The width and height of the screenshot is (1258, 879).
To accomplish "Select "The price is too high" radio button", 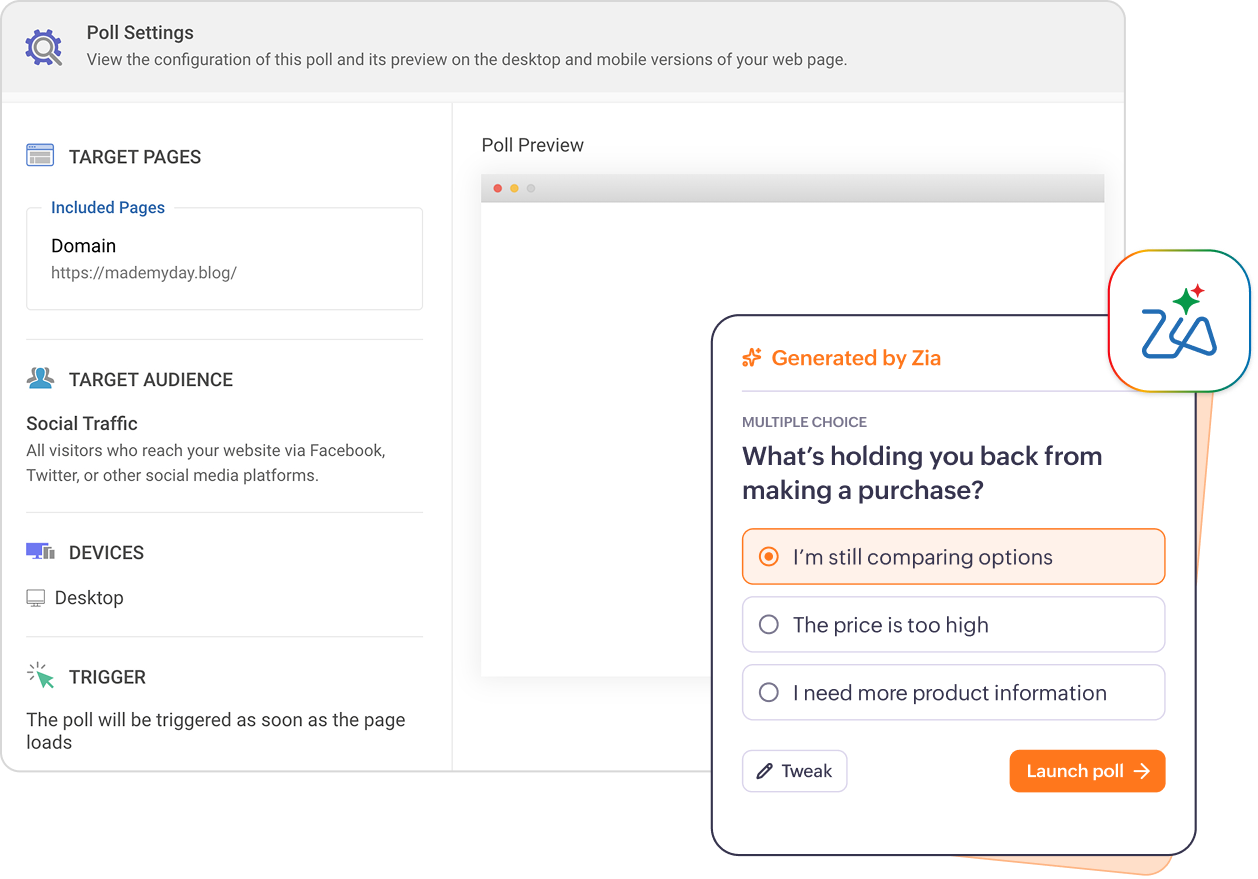I will click(768, 625).
